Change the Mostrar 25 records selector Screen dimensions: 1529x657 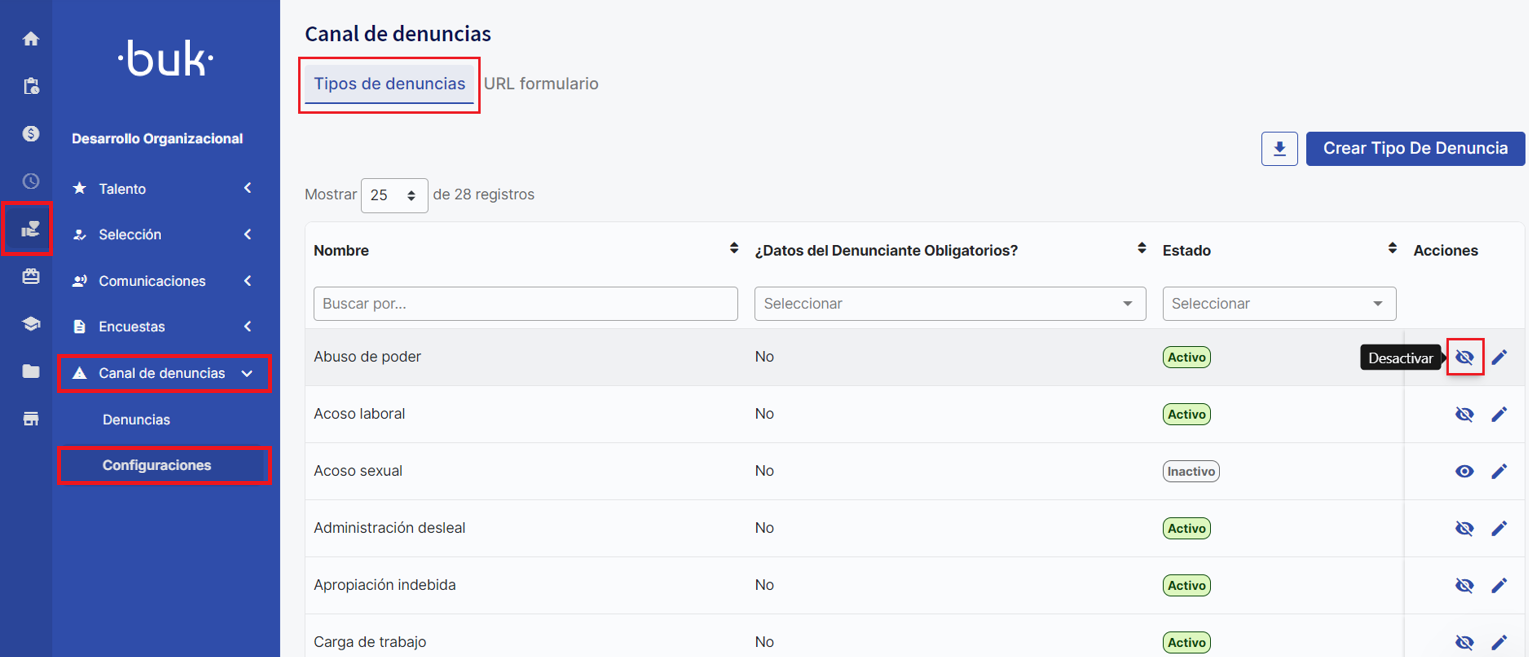click(394, 196)
